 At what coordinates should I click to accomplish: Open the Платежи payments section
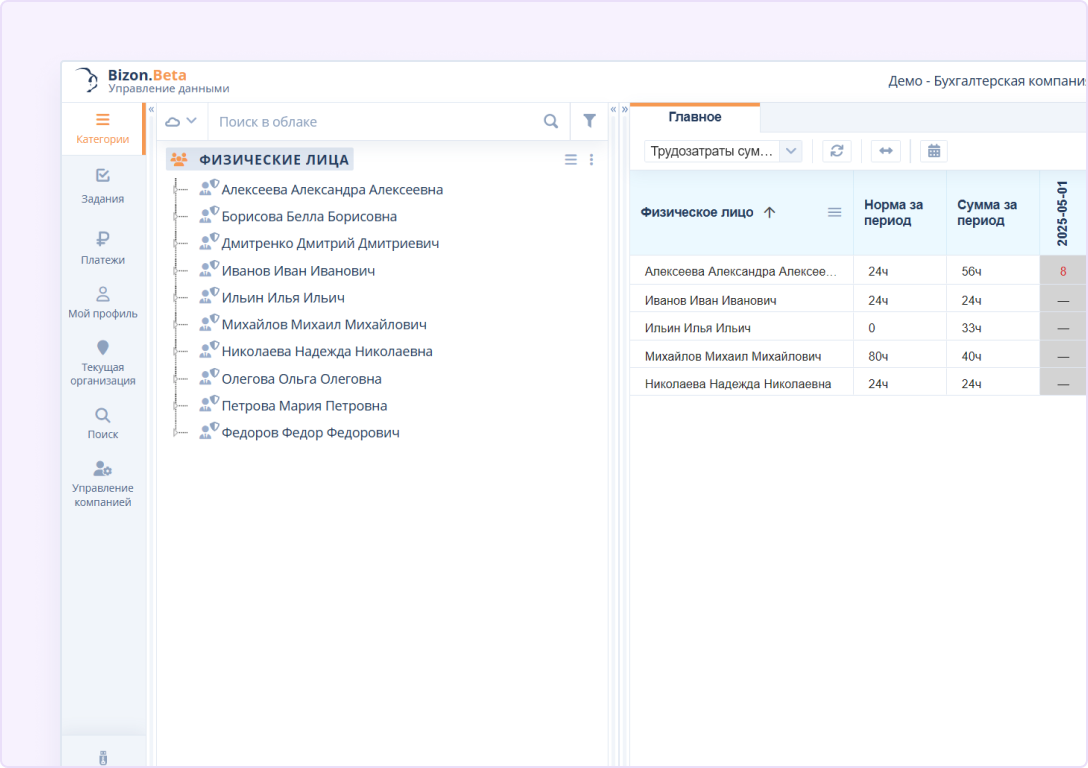point(102,247)
